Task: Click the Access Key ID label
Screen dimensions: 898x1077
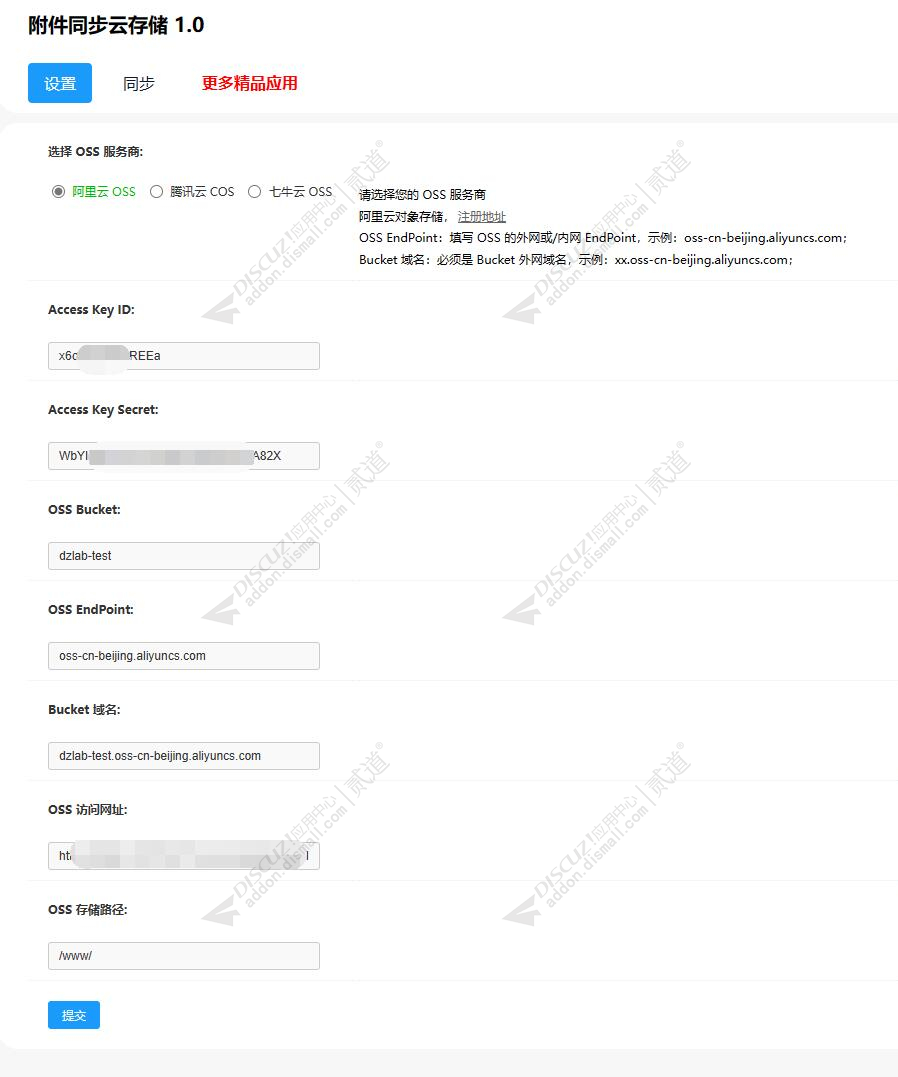Action: pos(91,310)
